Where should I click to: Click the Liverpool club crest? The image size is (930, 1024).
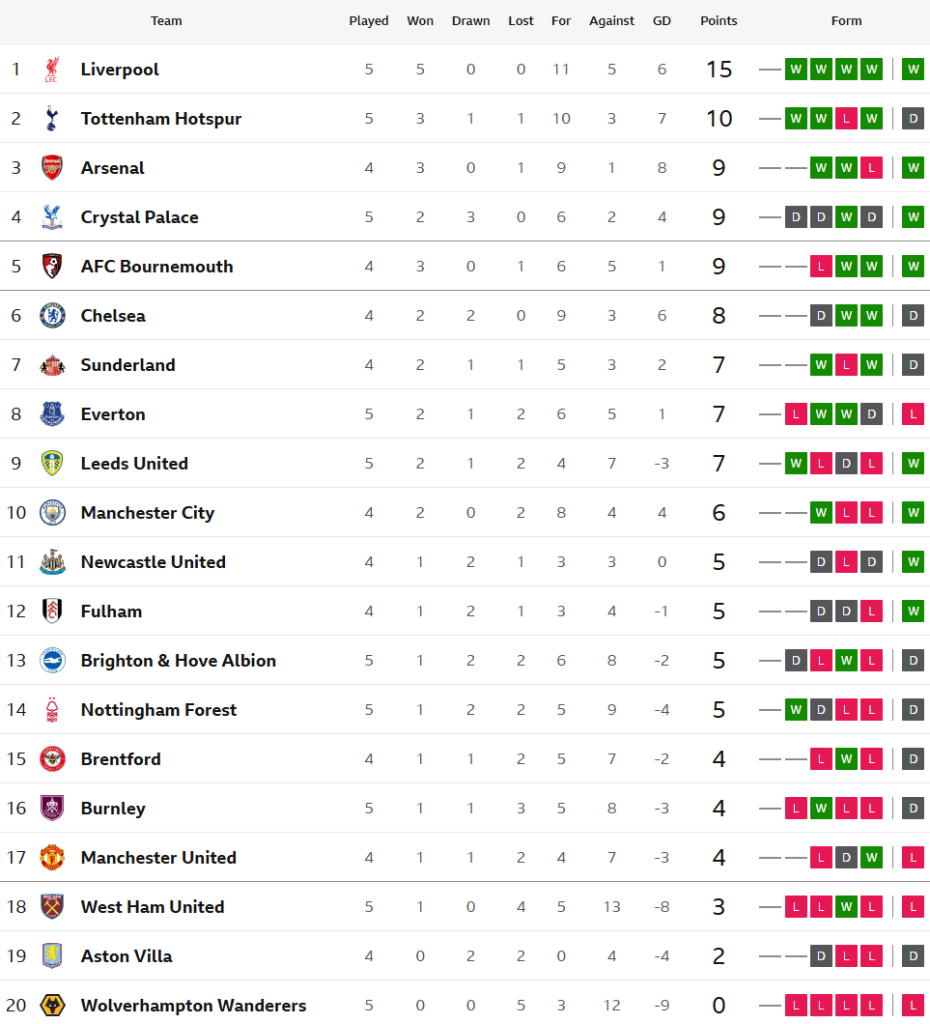tap(52, 69)
